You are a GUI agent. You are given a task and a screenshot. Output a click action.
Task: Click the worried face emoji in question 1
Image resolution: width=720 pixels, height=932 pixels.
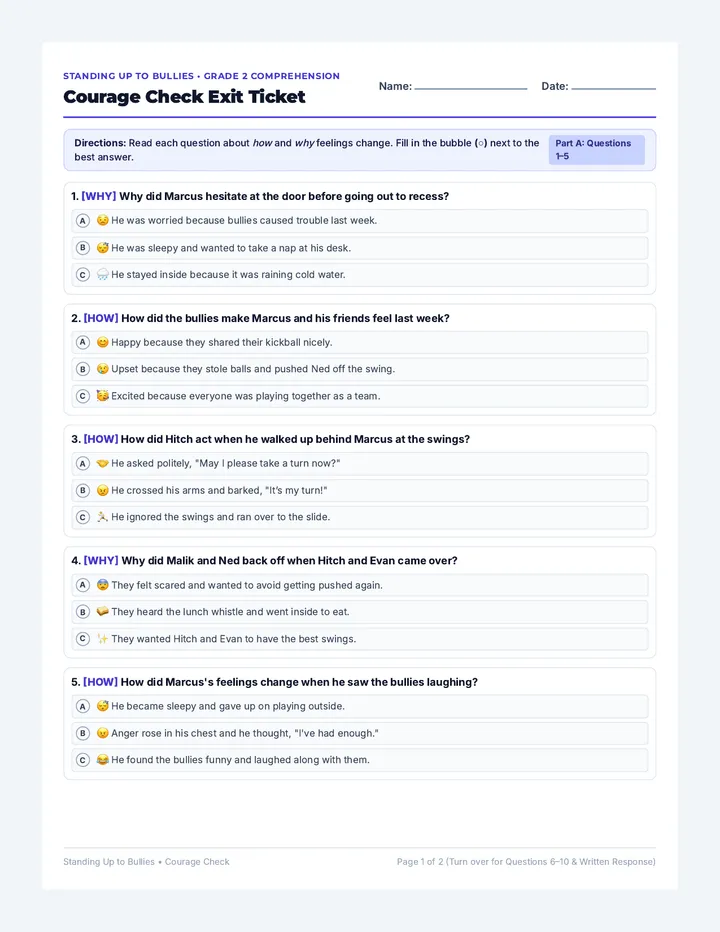102,221
